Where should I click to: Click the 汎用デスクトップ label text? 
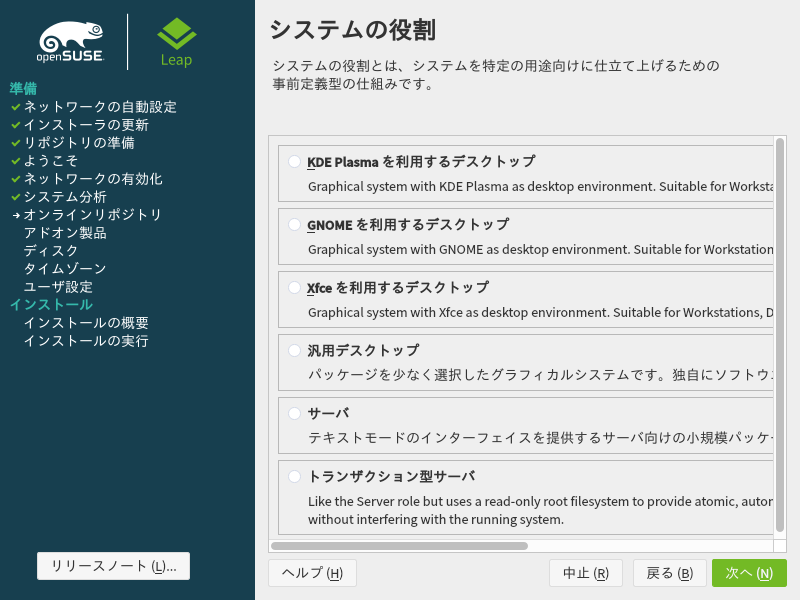(363, 351)
